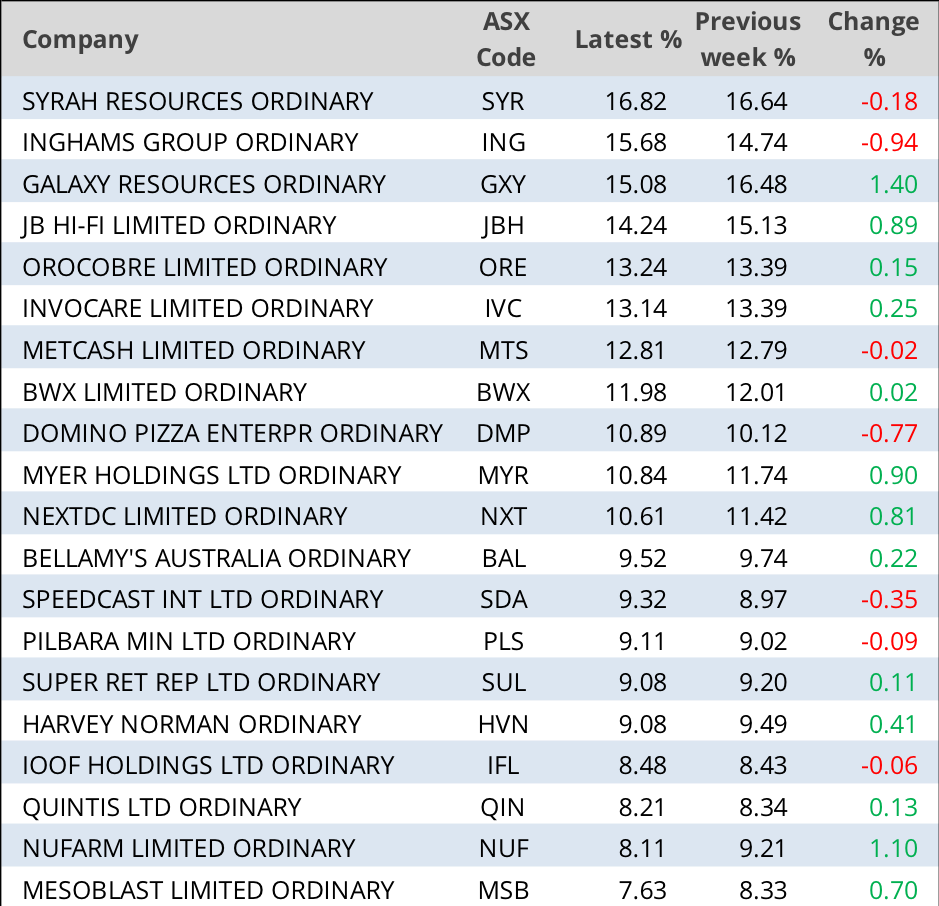This screenshot has width=939, height=906.
Task: Click the NXT ASX code cell
Action: 502,516
